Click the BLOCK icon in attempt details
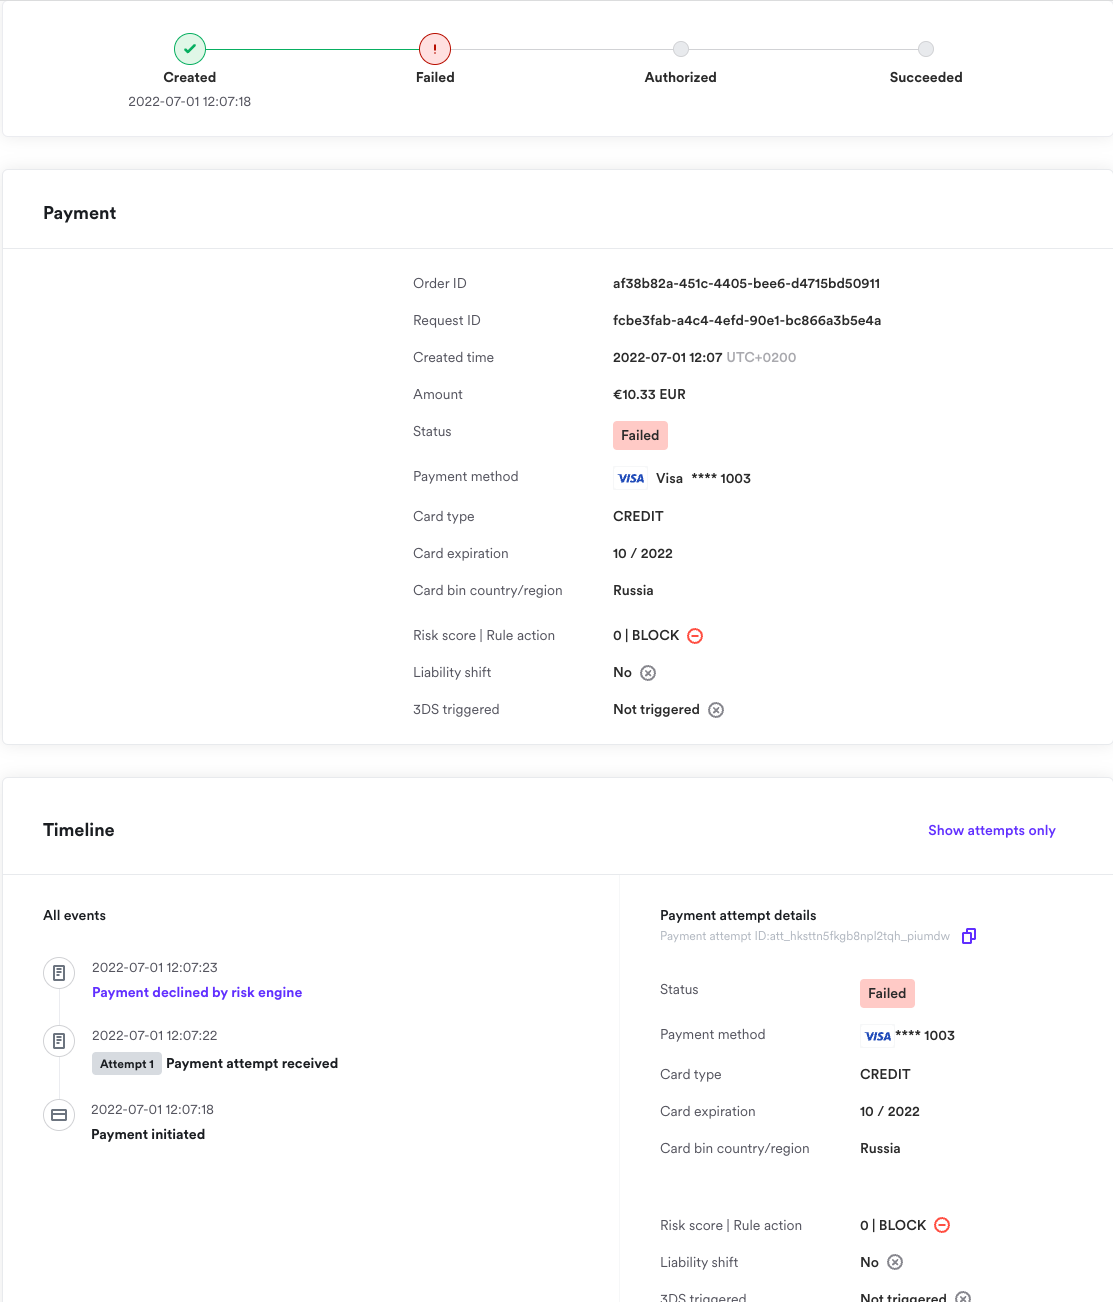Screen dimensions: 1113x1302 tap(942, 1226)
